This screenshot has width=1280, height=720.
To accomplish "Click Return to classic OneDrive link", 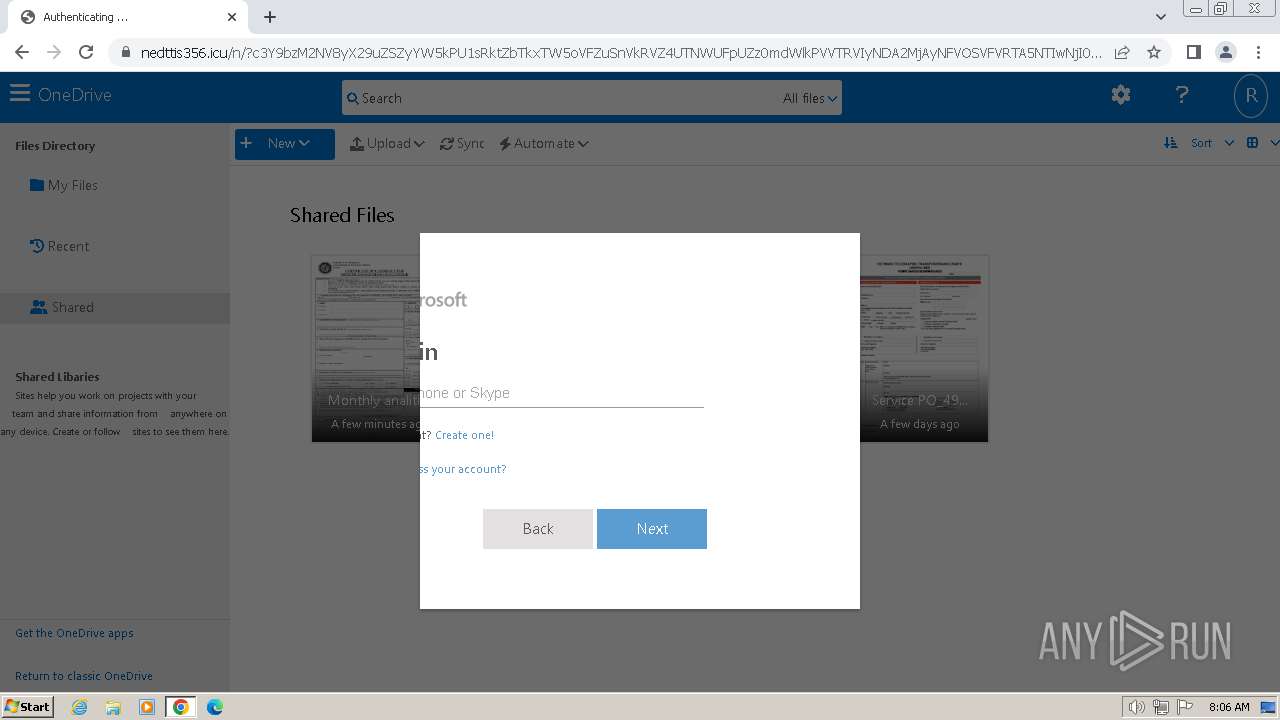I will pyautogui.click(x=84, y=676).
